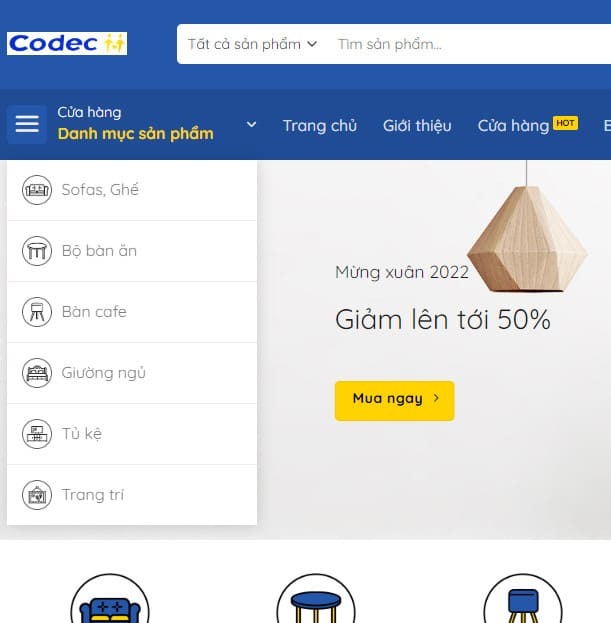The height and width of the screenshot is (623, 611).
Task: Click the dining table icon for Bộ bàn ăn
Action: (37, 251)
